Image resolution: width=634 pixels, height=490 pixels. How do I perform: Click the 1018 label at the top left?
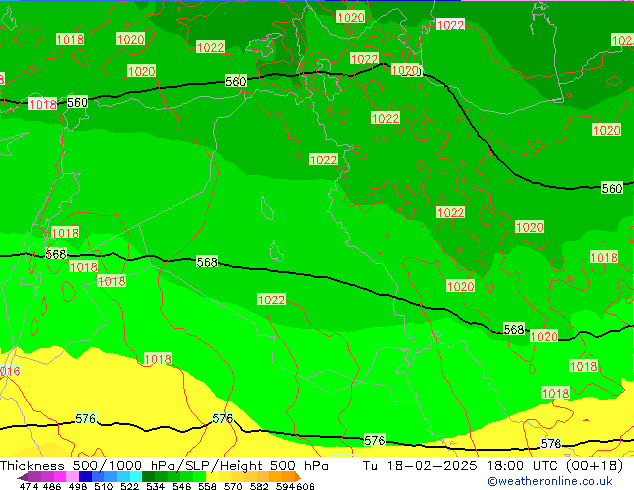(x=70, y=39)
